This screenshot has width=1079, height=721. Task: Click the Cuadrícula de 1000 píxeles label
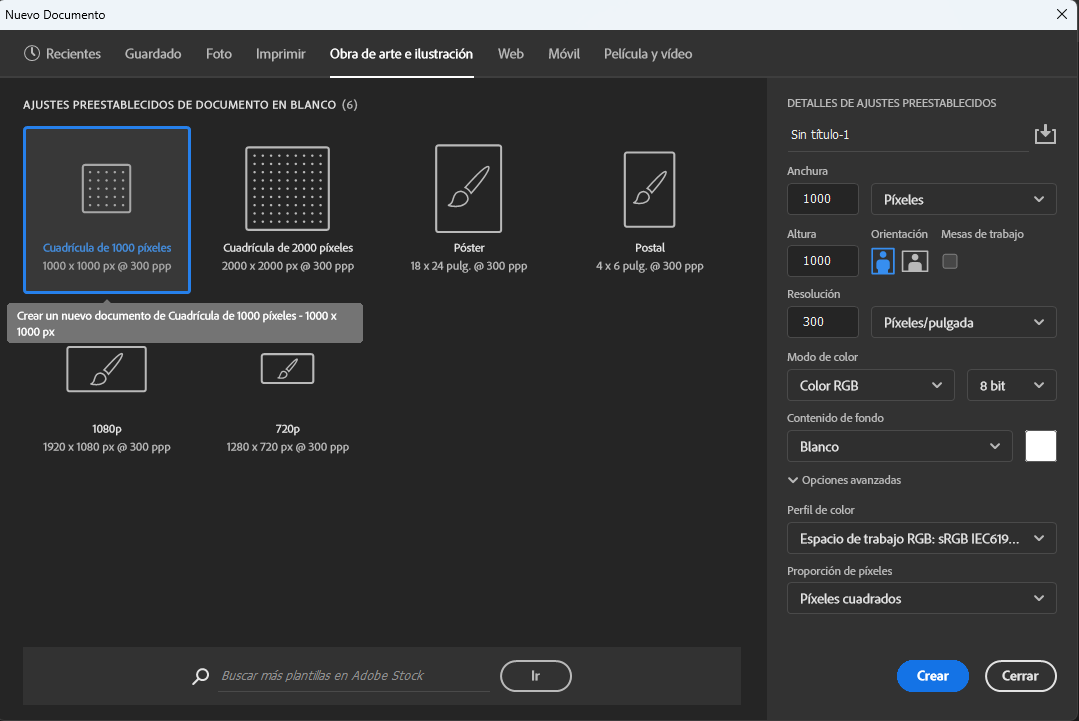coord(107,248)
